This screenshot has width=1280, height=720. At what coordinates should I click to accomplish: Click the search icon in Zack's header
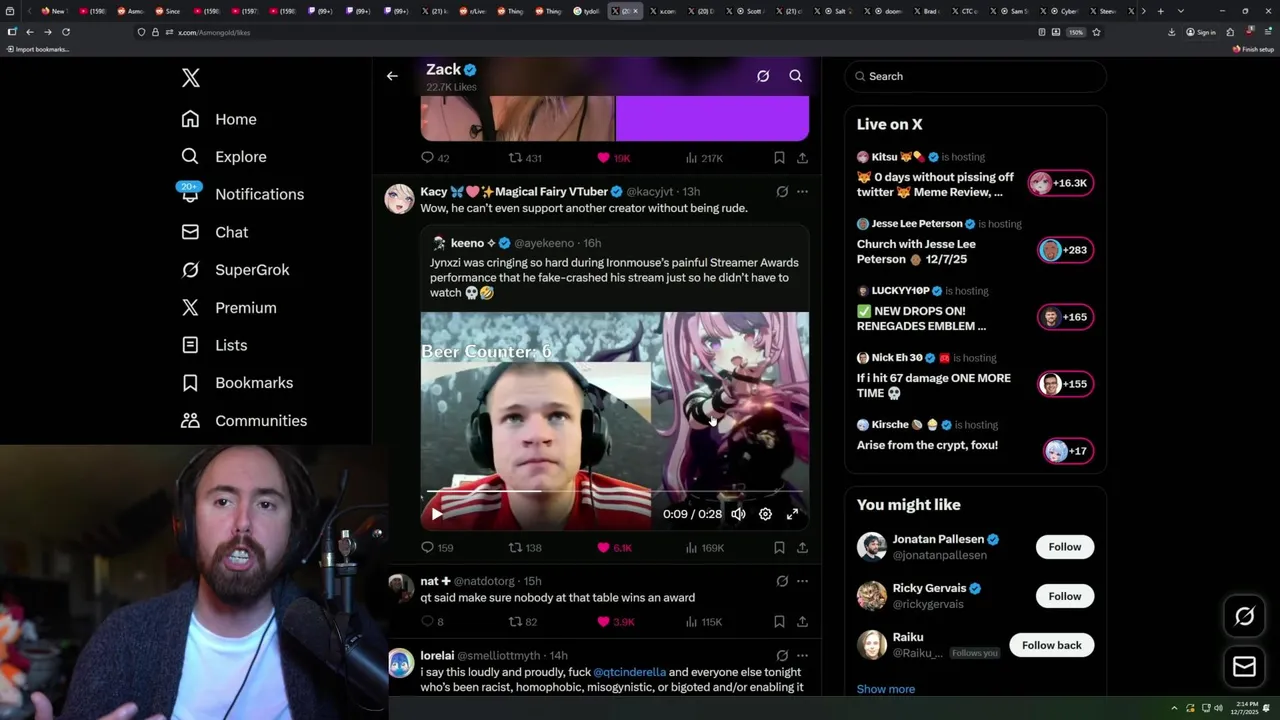796,76
